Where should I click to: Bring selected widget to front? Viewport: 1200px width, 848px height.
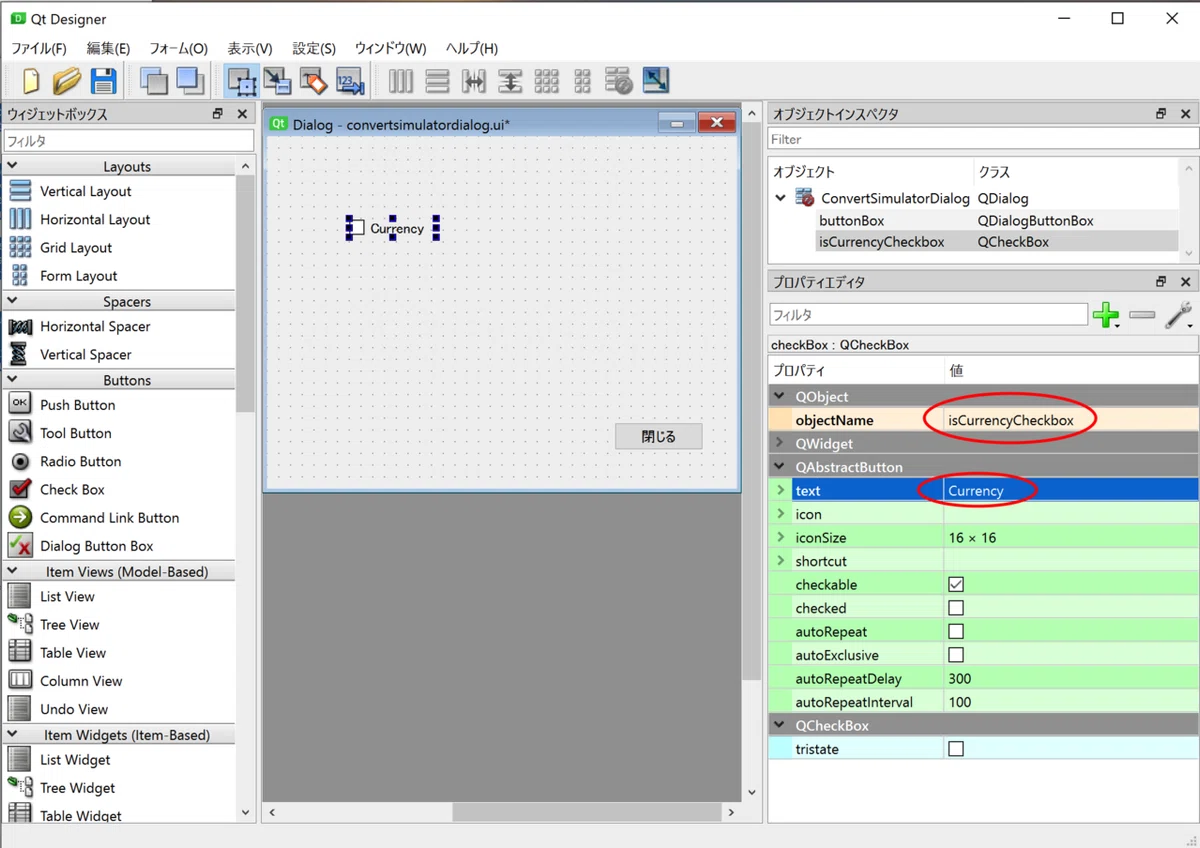pyautogui.click(x=190, y=81)
